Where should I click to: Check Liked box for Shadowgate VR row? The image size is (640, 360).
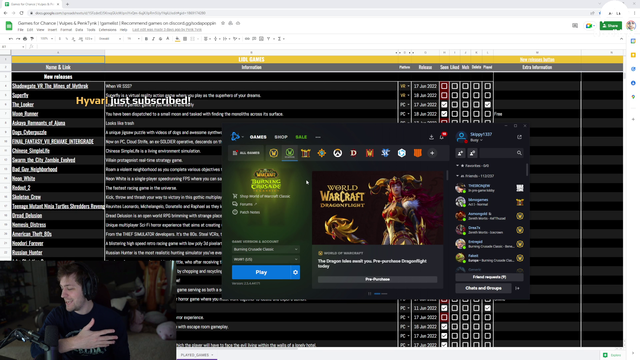(455, 86)
